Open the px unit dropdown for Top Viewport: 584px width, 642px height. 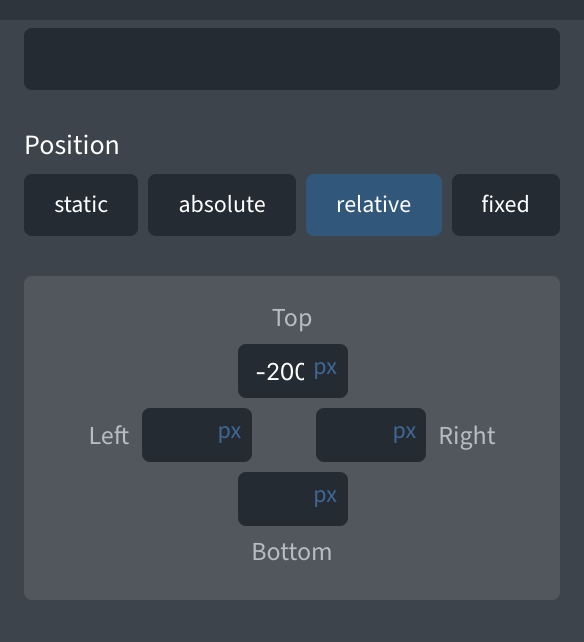(x=325, y=368)
